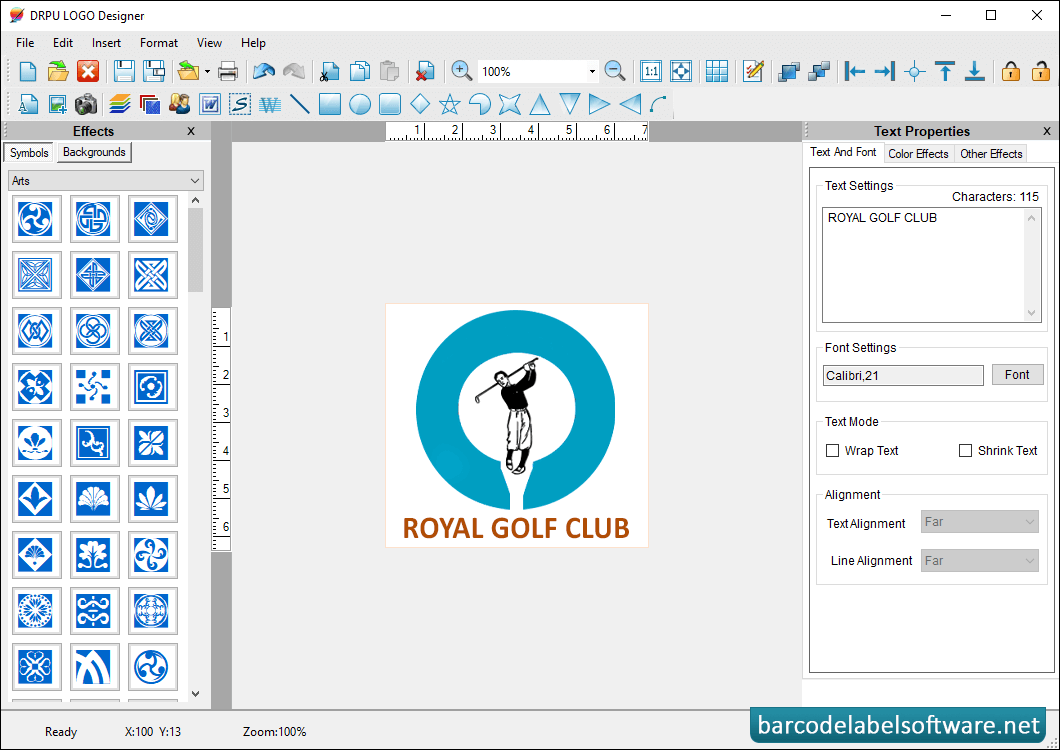
Task: Enable the Wrap Text checkbox
Action: [833, 450]
